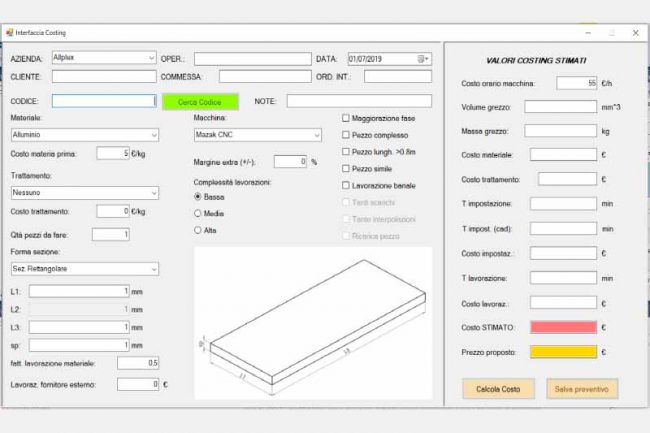Click the T lavorazione output field
Viewport: 650px width, 433px height.
point(563,278)
